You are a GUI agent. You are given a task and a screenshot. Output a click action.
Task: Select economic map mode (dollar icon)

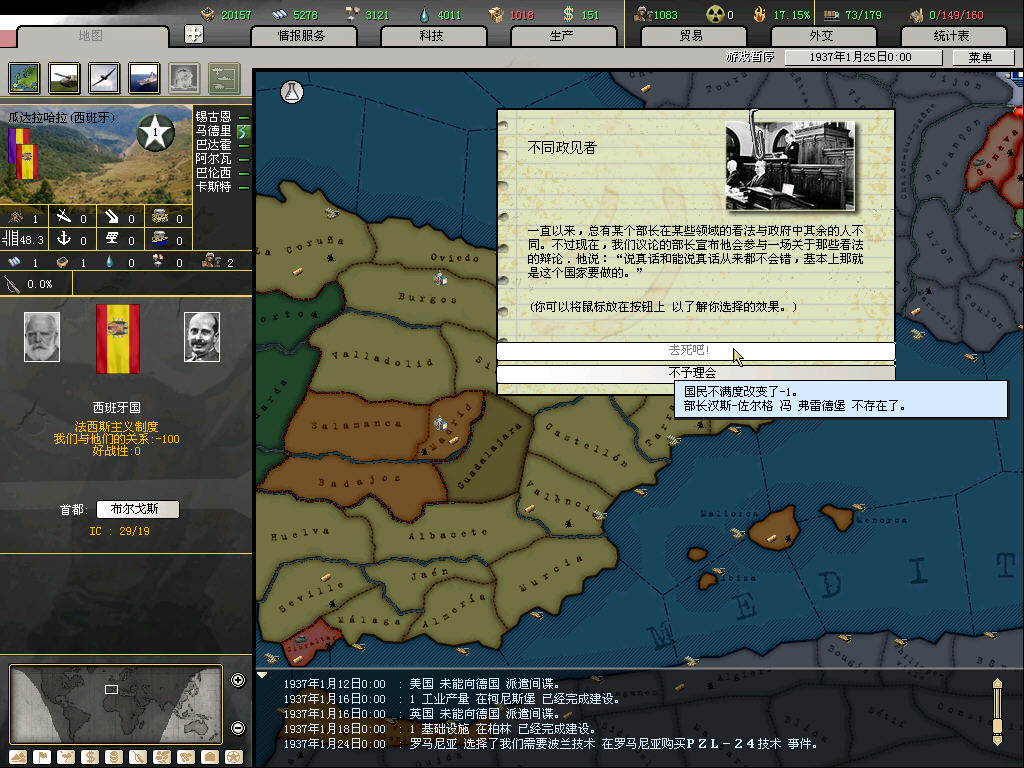coord(90,757)
